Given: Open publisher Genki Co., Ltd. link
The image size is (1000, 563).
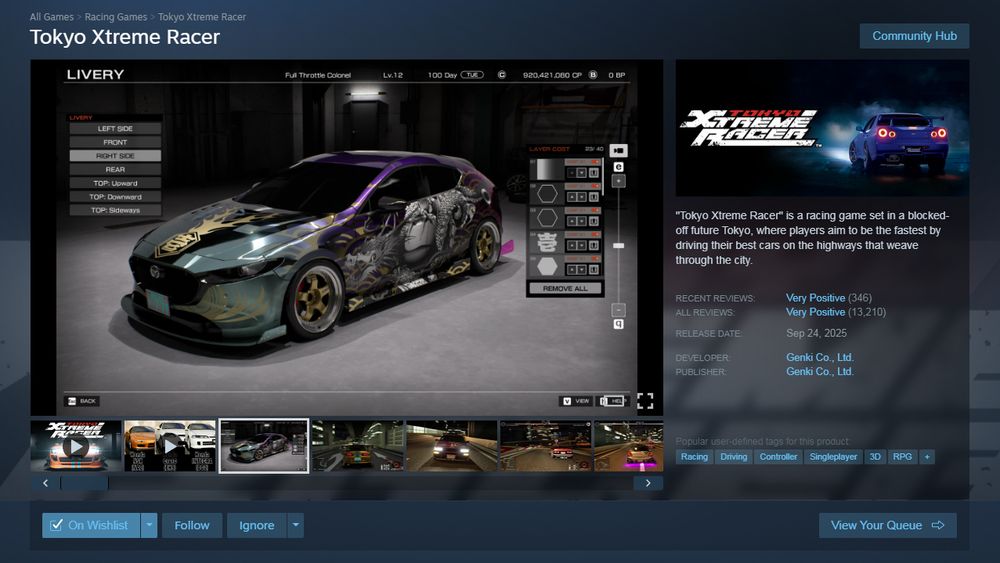Looking at the screenshot, I should (820, 371).
